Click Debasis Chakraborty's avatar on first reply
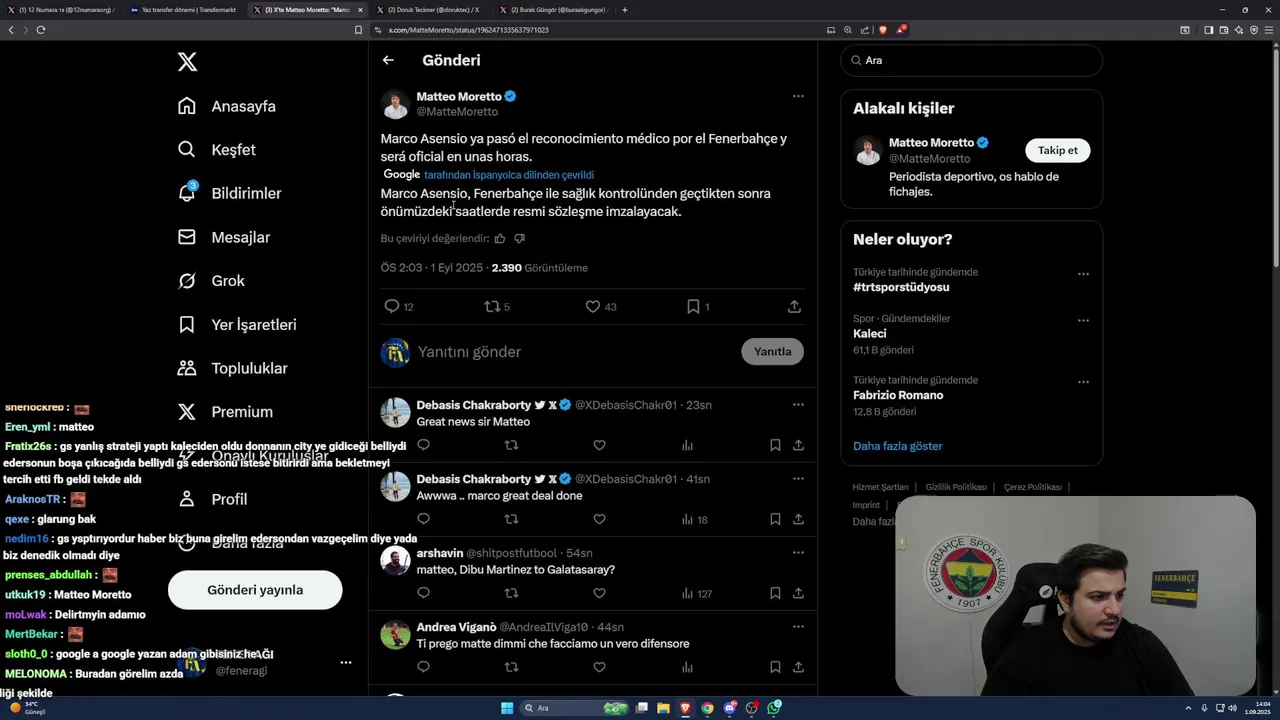The width and height of the screenshot is (1280, 720). point(395,412)
